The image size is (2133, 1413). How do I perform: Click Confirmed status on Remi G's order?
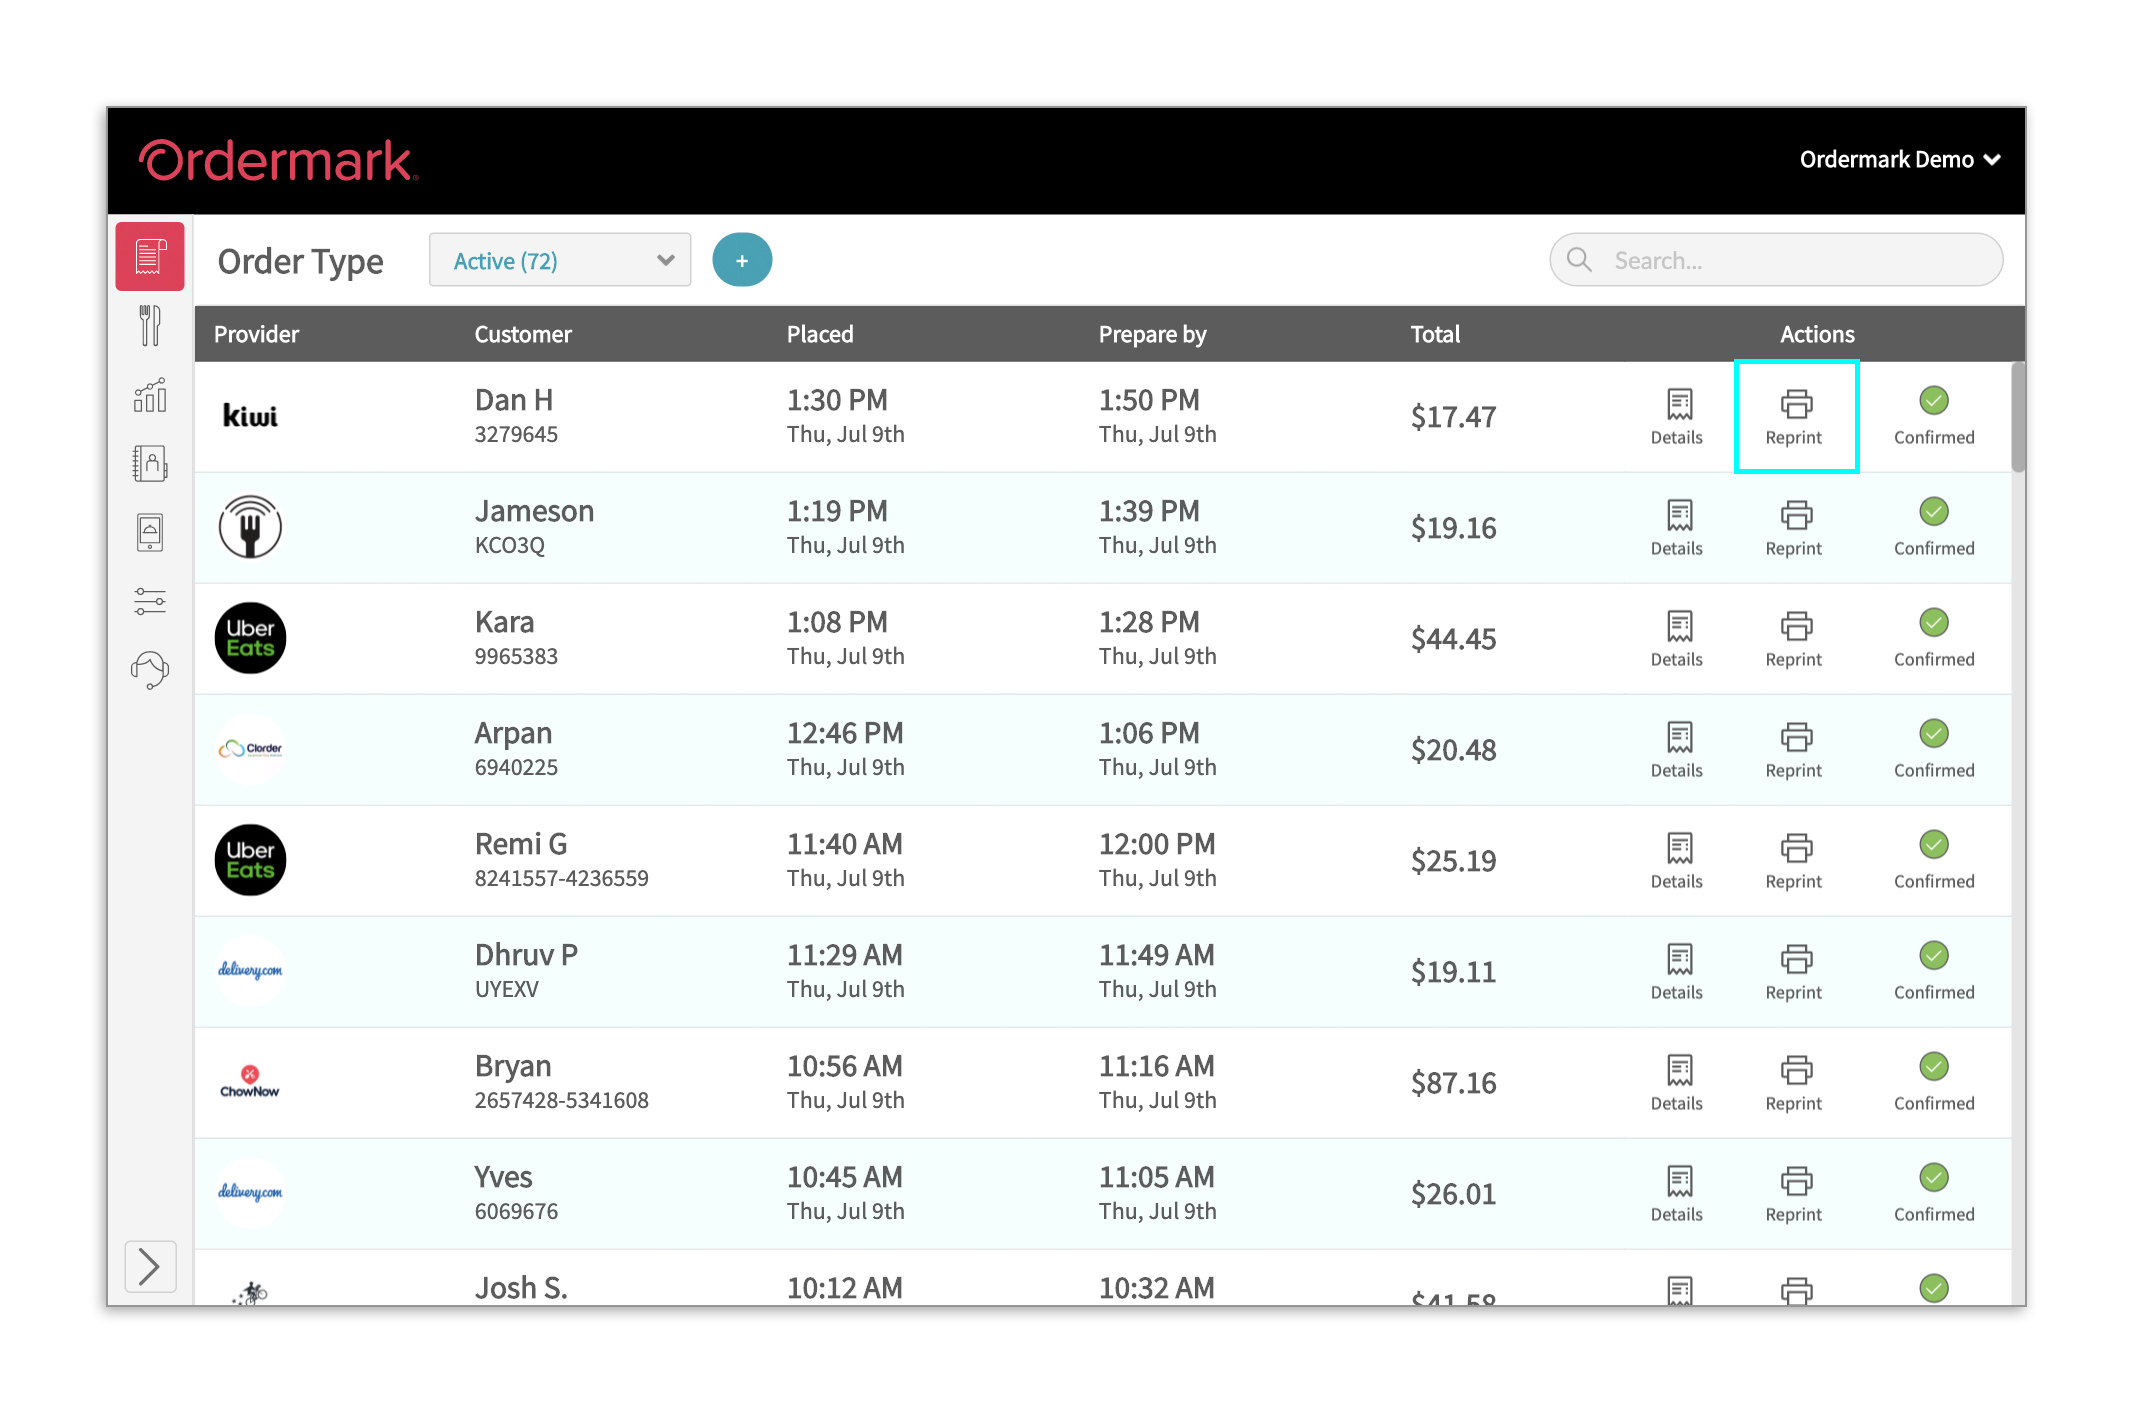1934,860
